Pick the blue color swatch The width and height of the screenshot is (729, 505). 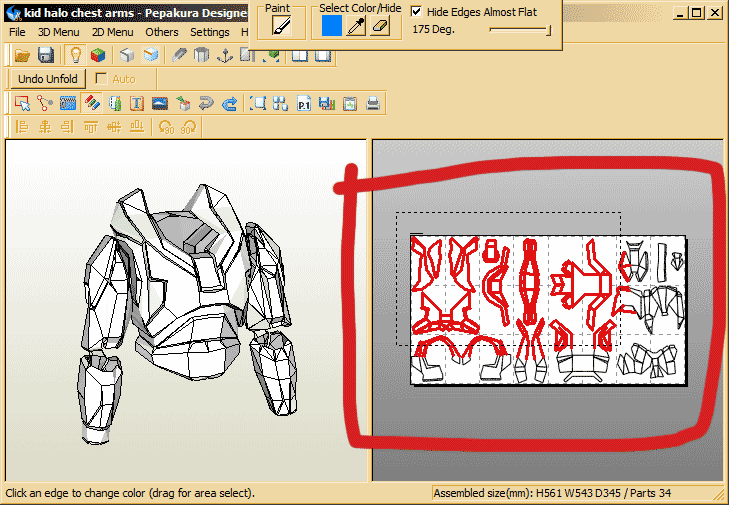click(332, 26)
